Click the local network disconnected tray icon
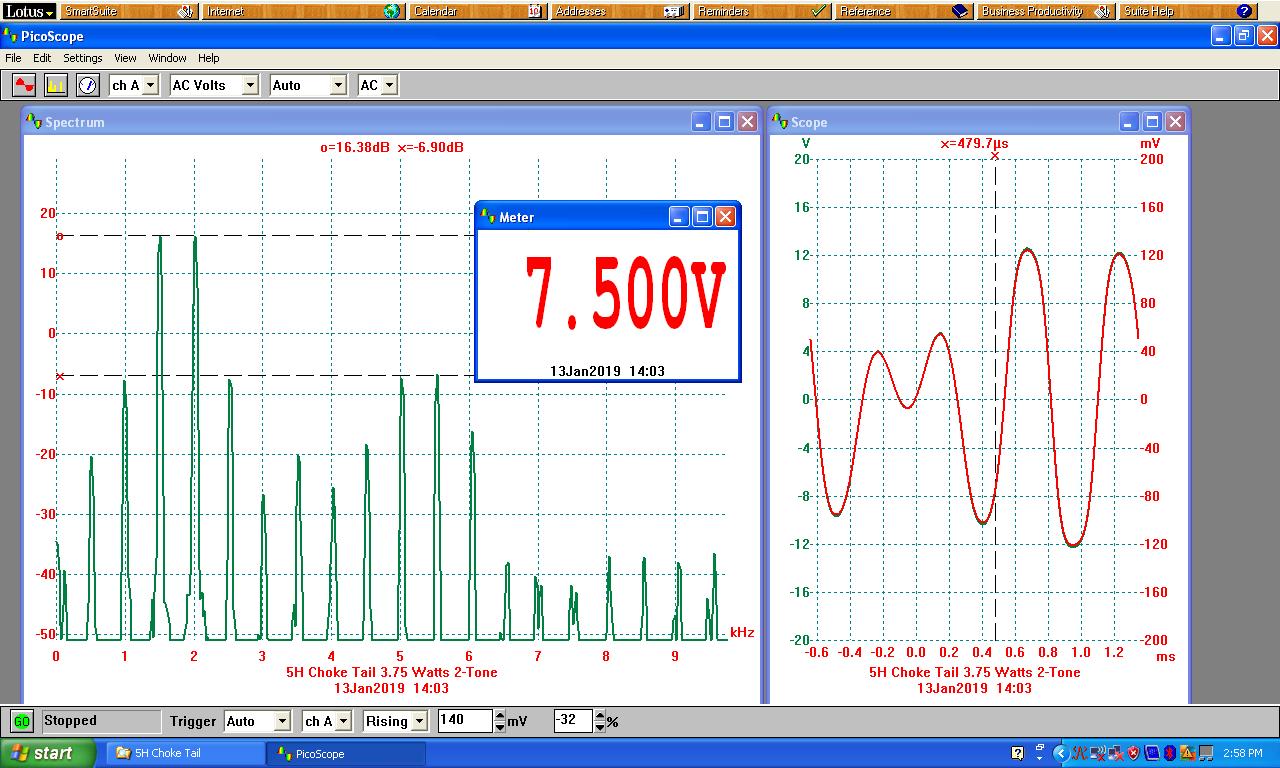 (1115, 753)
